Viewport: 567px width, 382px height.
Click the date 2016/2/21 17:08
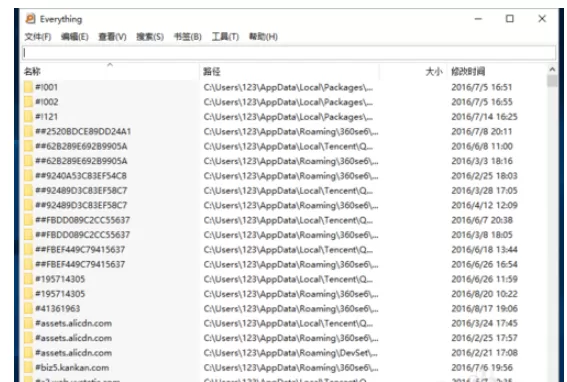coord(484,353)
